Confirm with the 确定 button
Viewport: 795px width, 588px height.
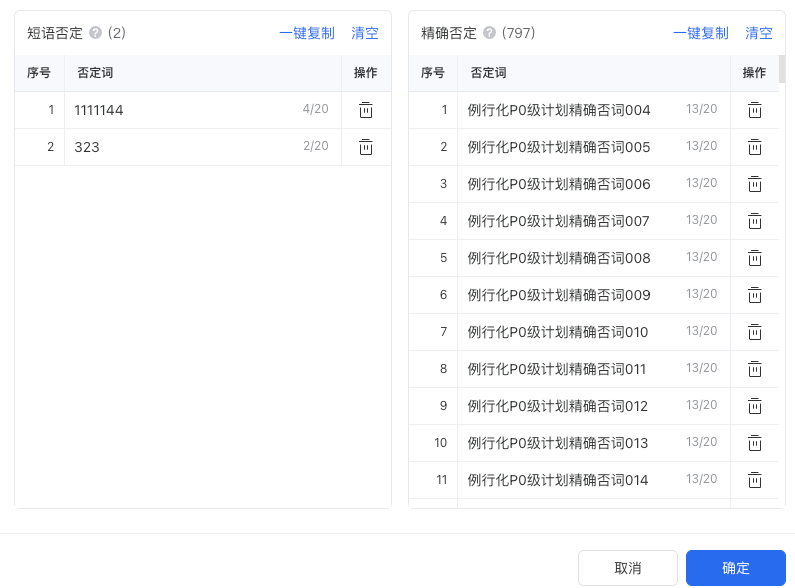pyautogui.click(x=735, y=568)
